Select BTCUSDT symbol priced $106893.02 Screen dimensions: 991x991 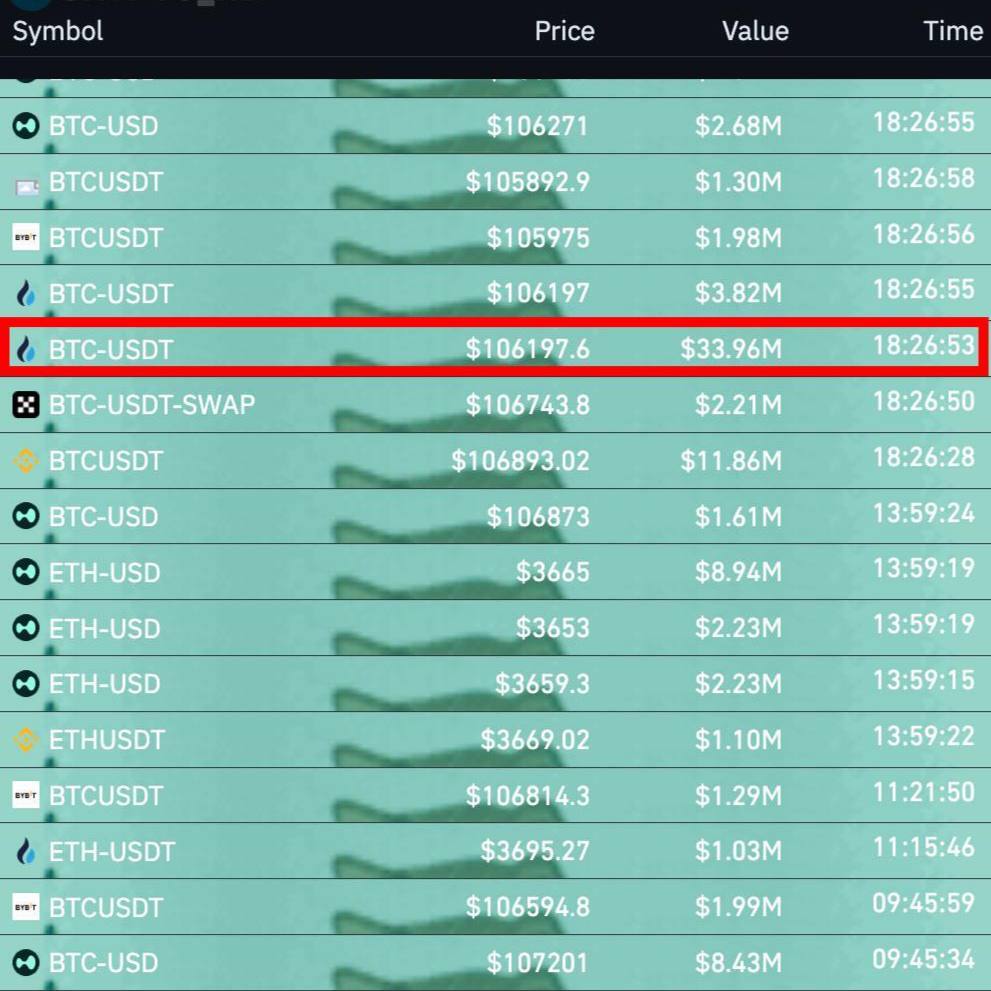106,461
